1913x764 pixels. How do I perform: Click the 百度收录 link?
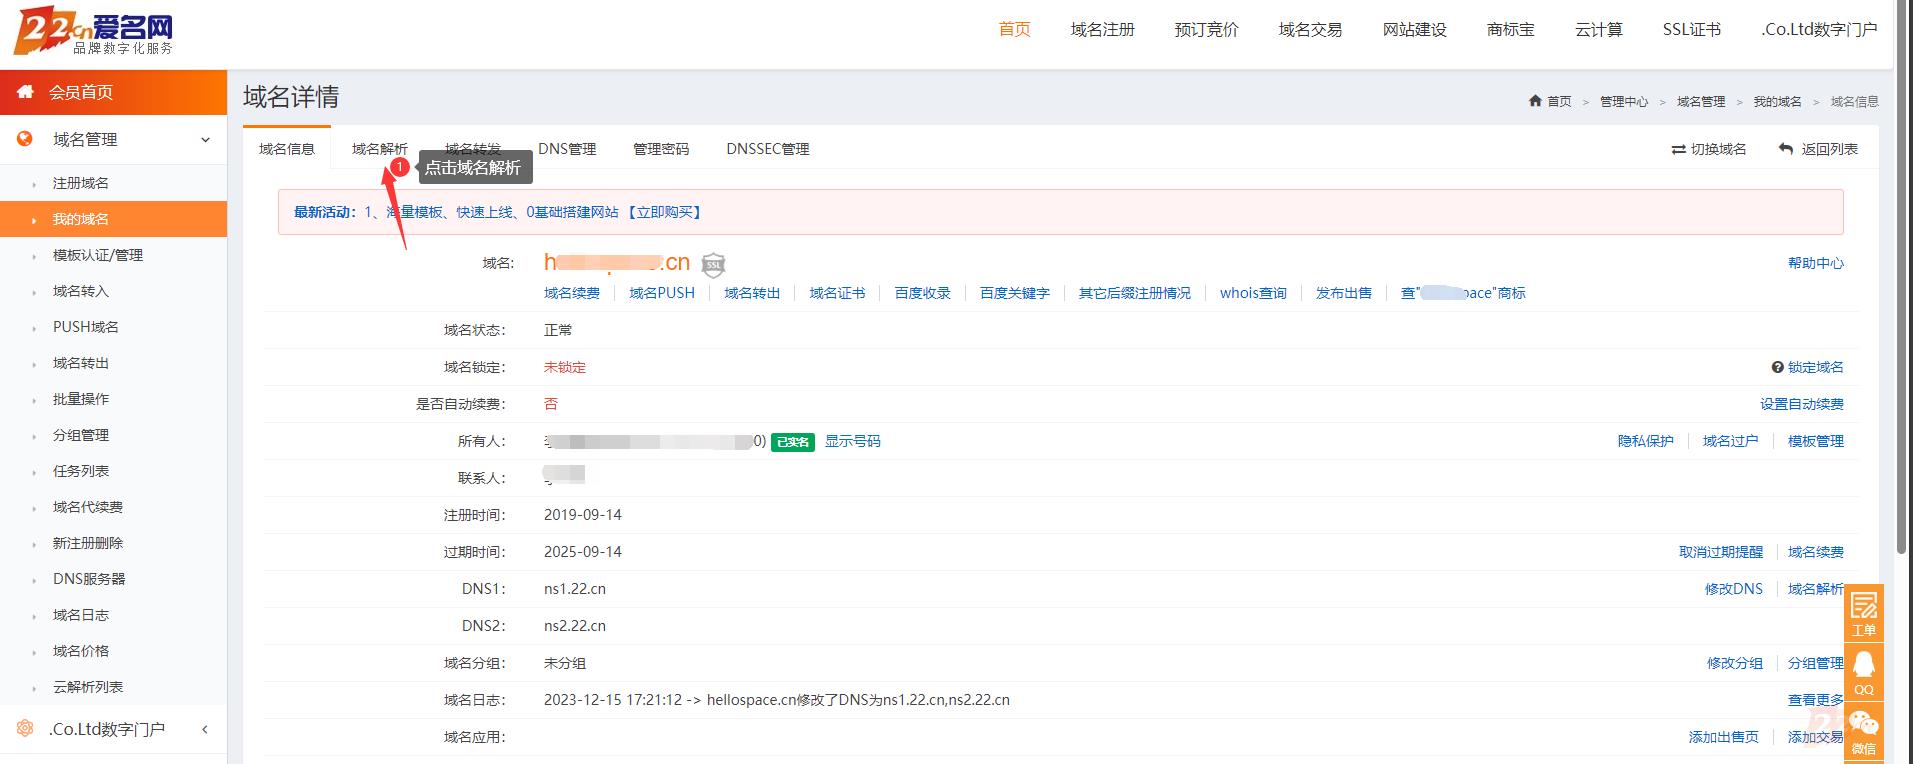click(922, 293)
